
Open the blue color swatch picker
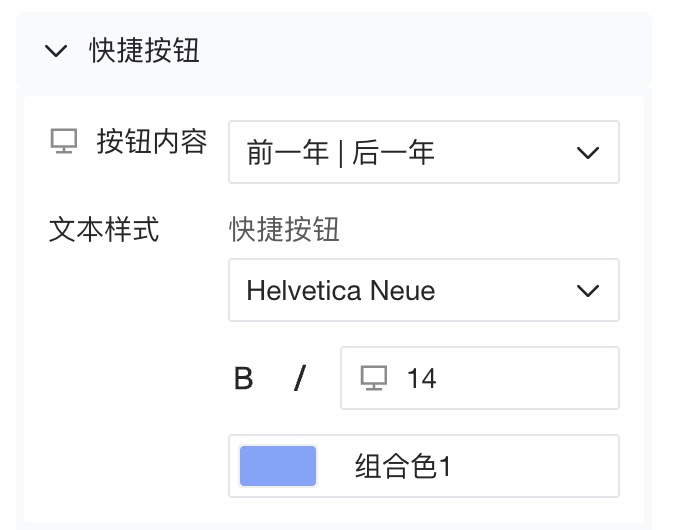pos(278,466)
